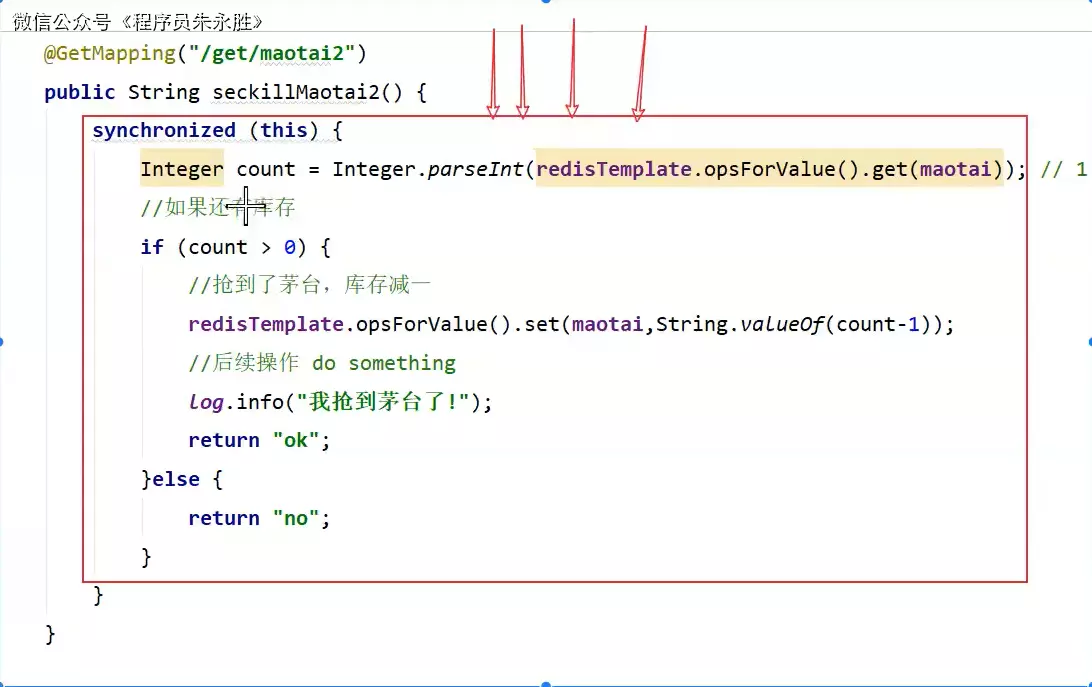Click the bottom-center blue selection handle
This screenshot has height=687, width=1092.
[546, 684]
